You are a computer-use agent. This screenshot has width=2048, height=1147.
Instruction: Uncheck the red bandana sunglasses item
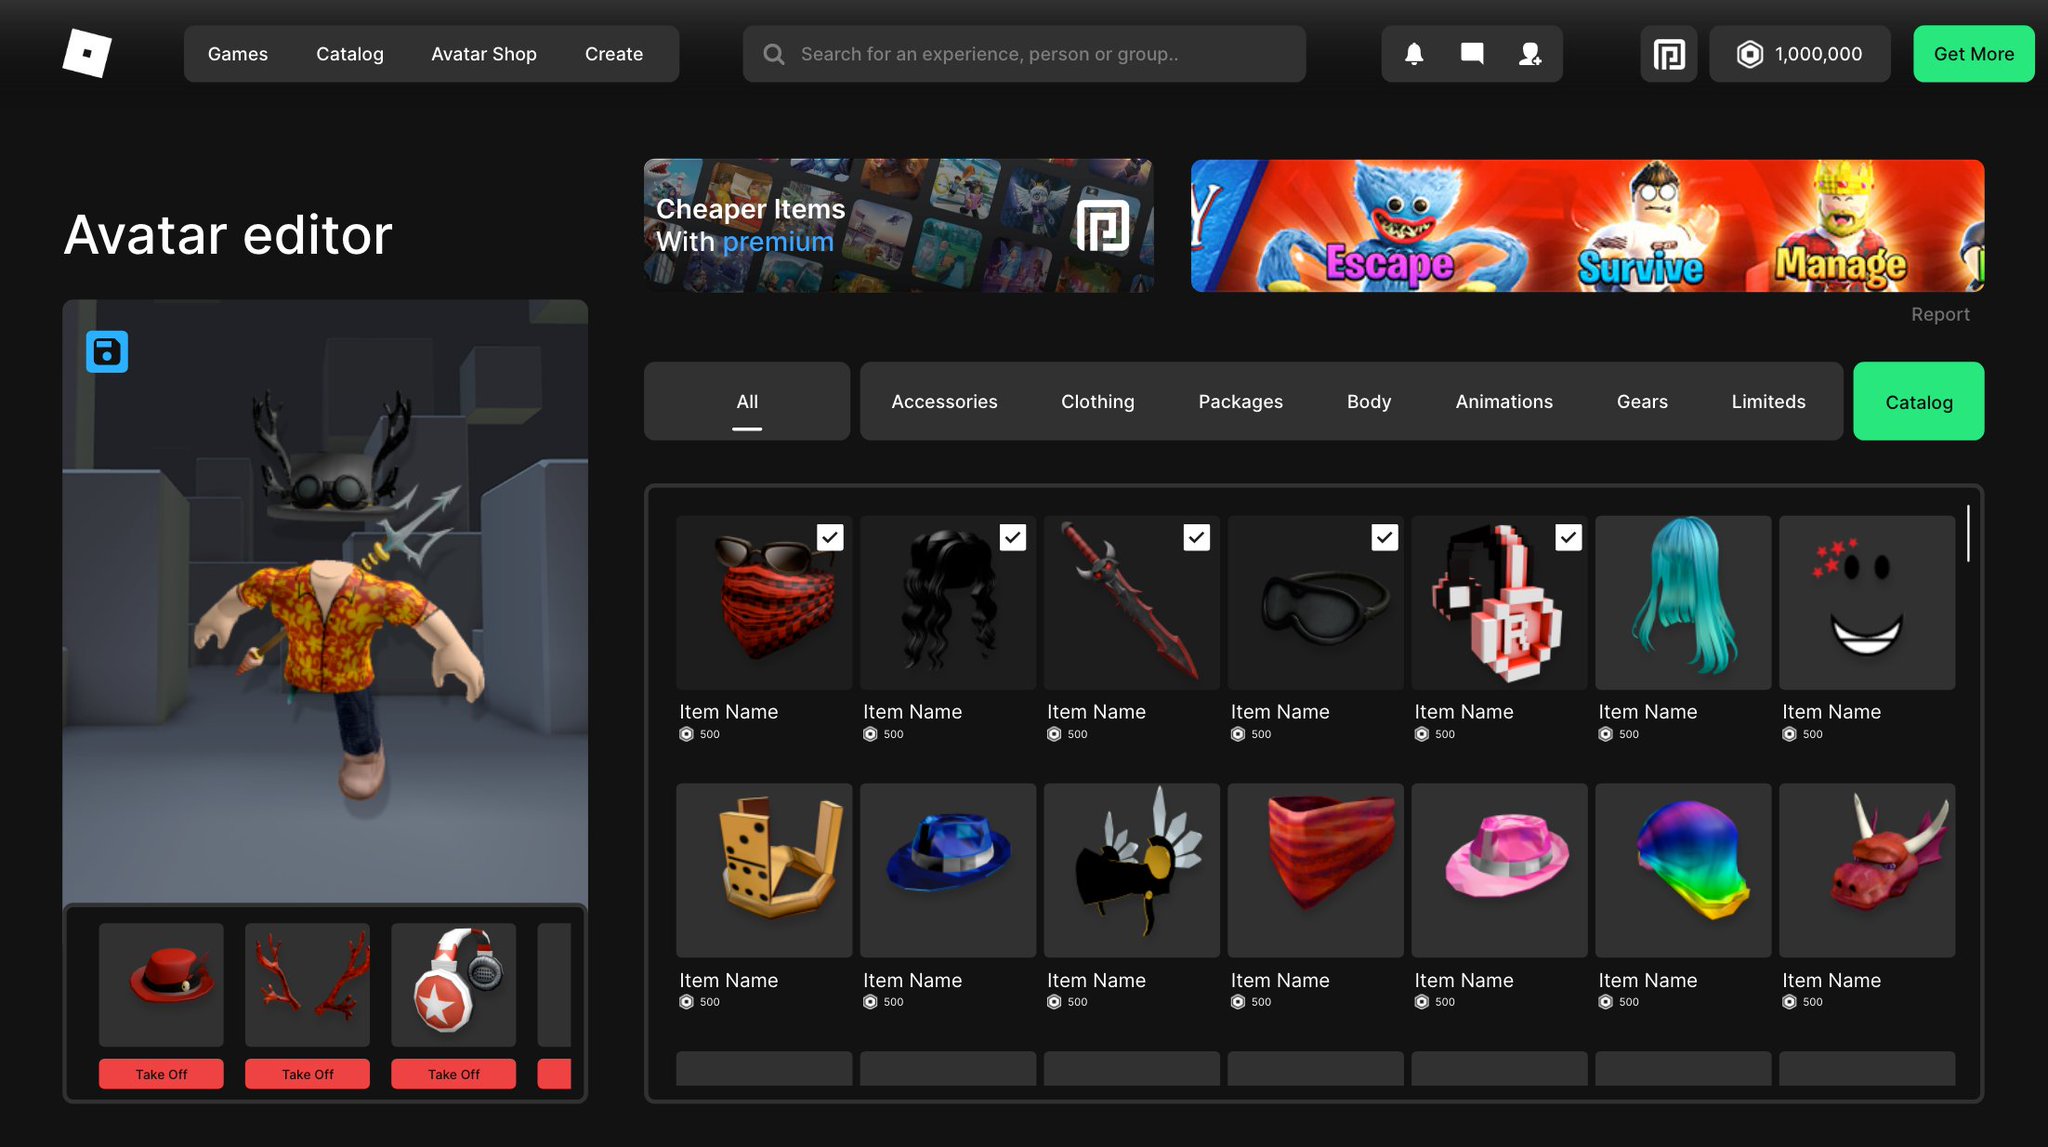[x=830, y=537]
